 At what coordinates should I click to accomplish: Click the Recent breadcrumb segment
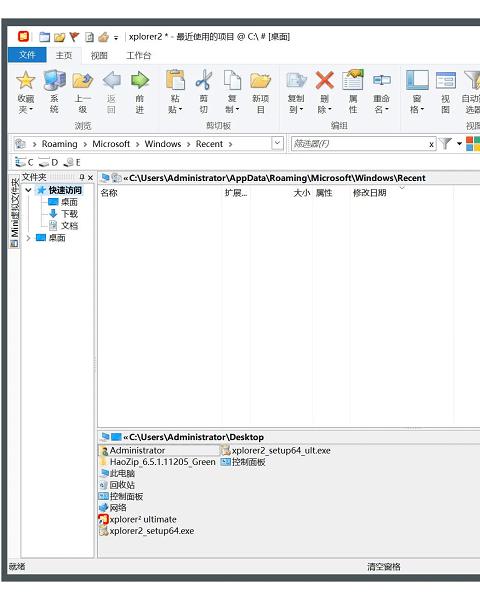(x=209, y=144)
